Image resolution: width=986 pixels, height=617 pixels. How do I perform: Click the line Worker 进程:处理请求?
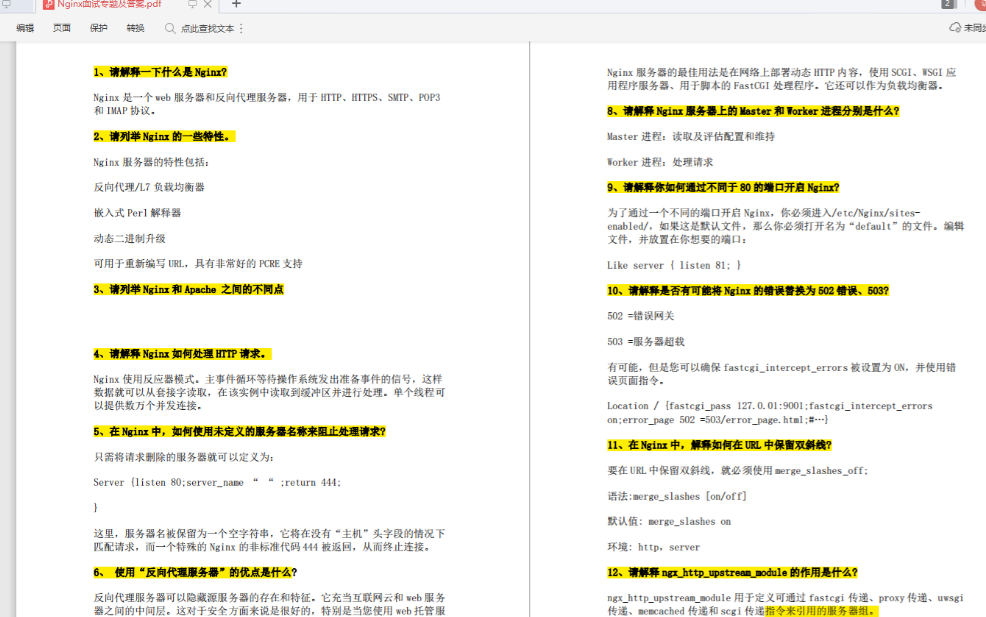[x=660, y=162]
